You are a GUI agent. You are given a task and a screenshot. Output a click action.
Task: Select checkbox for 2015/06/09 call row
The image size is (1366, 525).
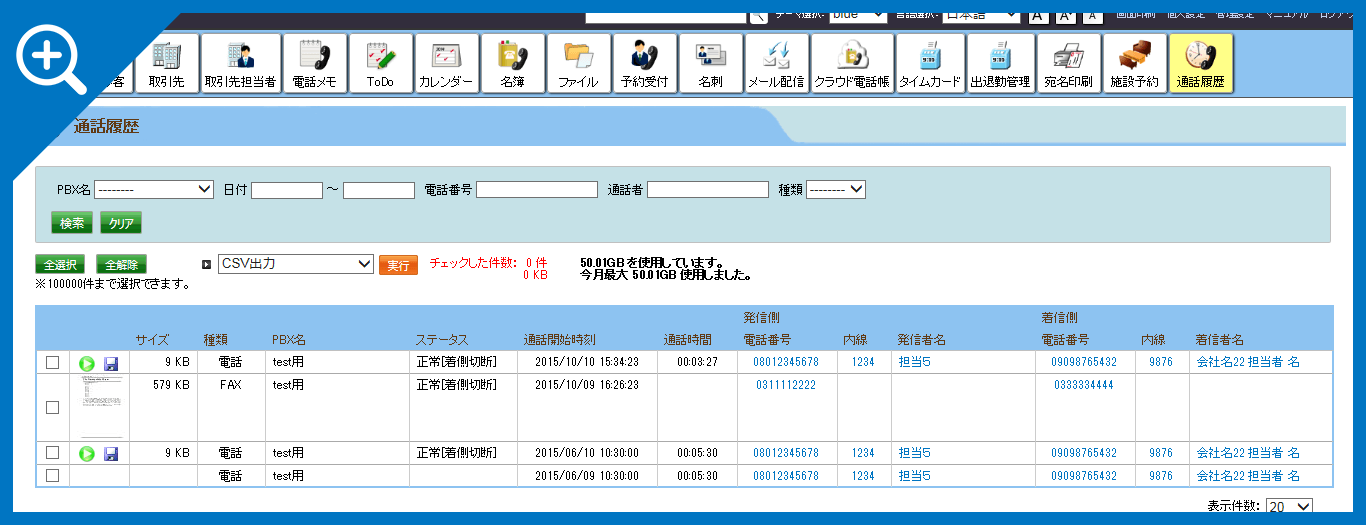52,476
